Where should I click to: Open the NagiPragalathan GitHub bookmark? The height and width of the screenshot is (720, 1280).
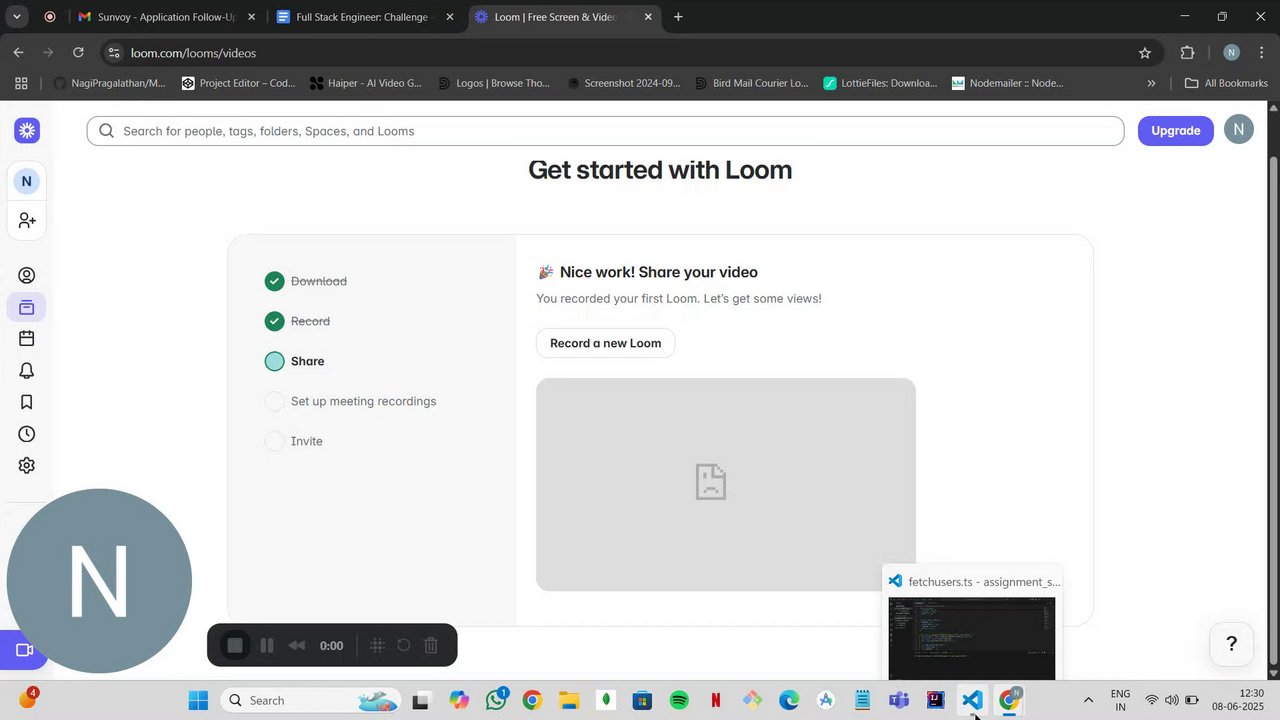[109, 83]
